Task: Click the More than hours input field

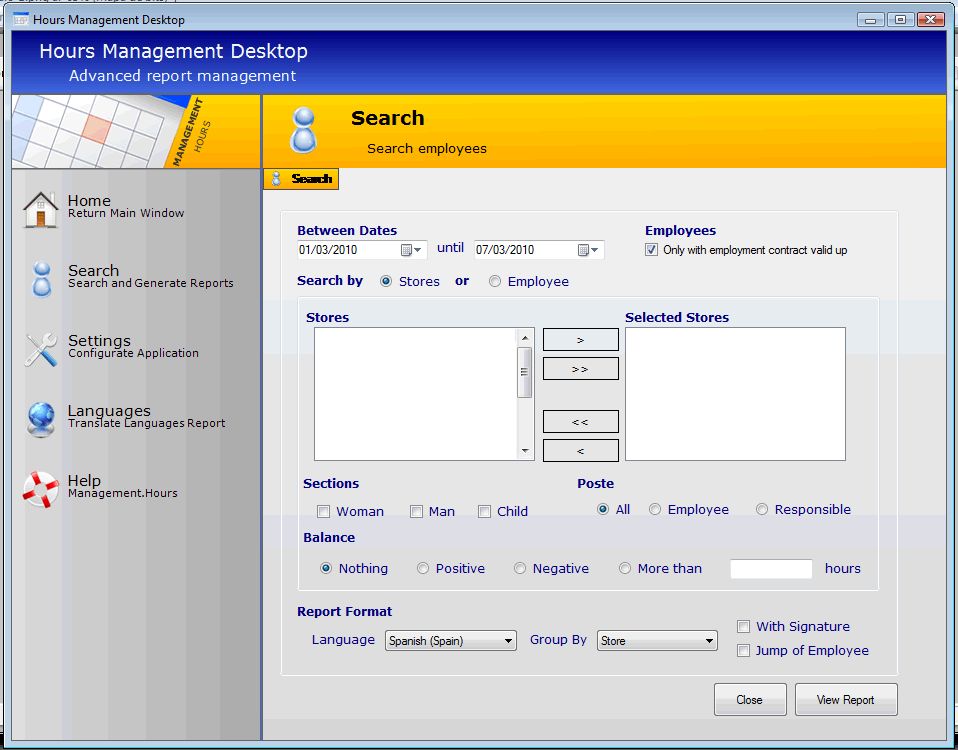Action: pos(771,569)
